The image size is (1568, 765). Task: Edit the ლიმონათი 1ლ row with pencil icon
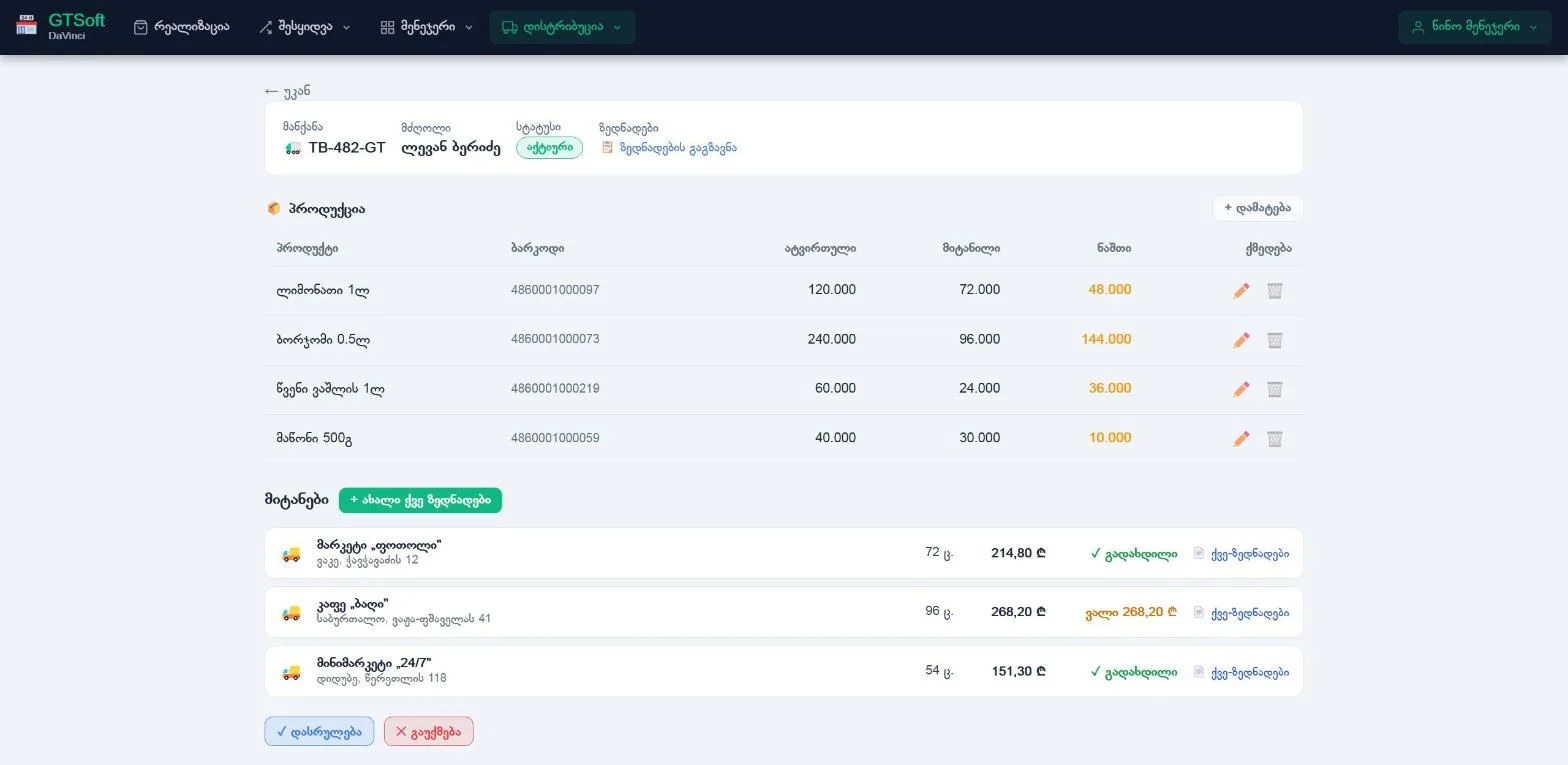click(x=1241, y=290)
